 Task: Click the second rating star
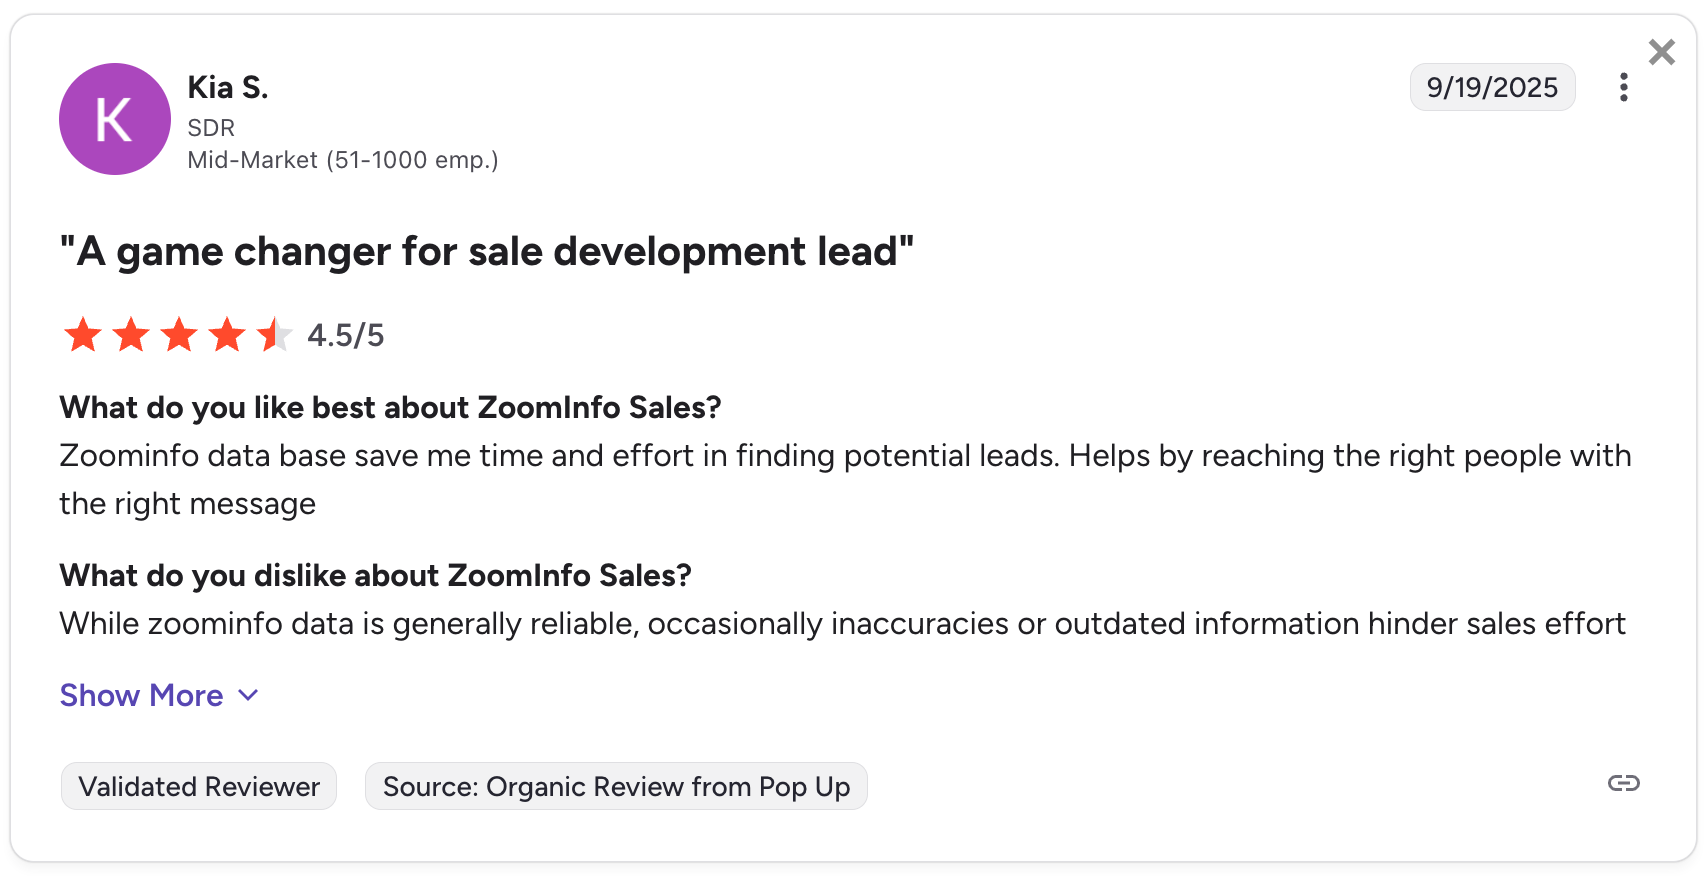coord(131,335)
